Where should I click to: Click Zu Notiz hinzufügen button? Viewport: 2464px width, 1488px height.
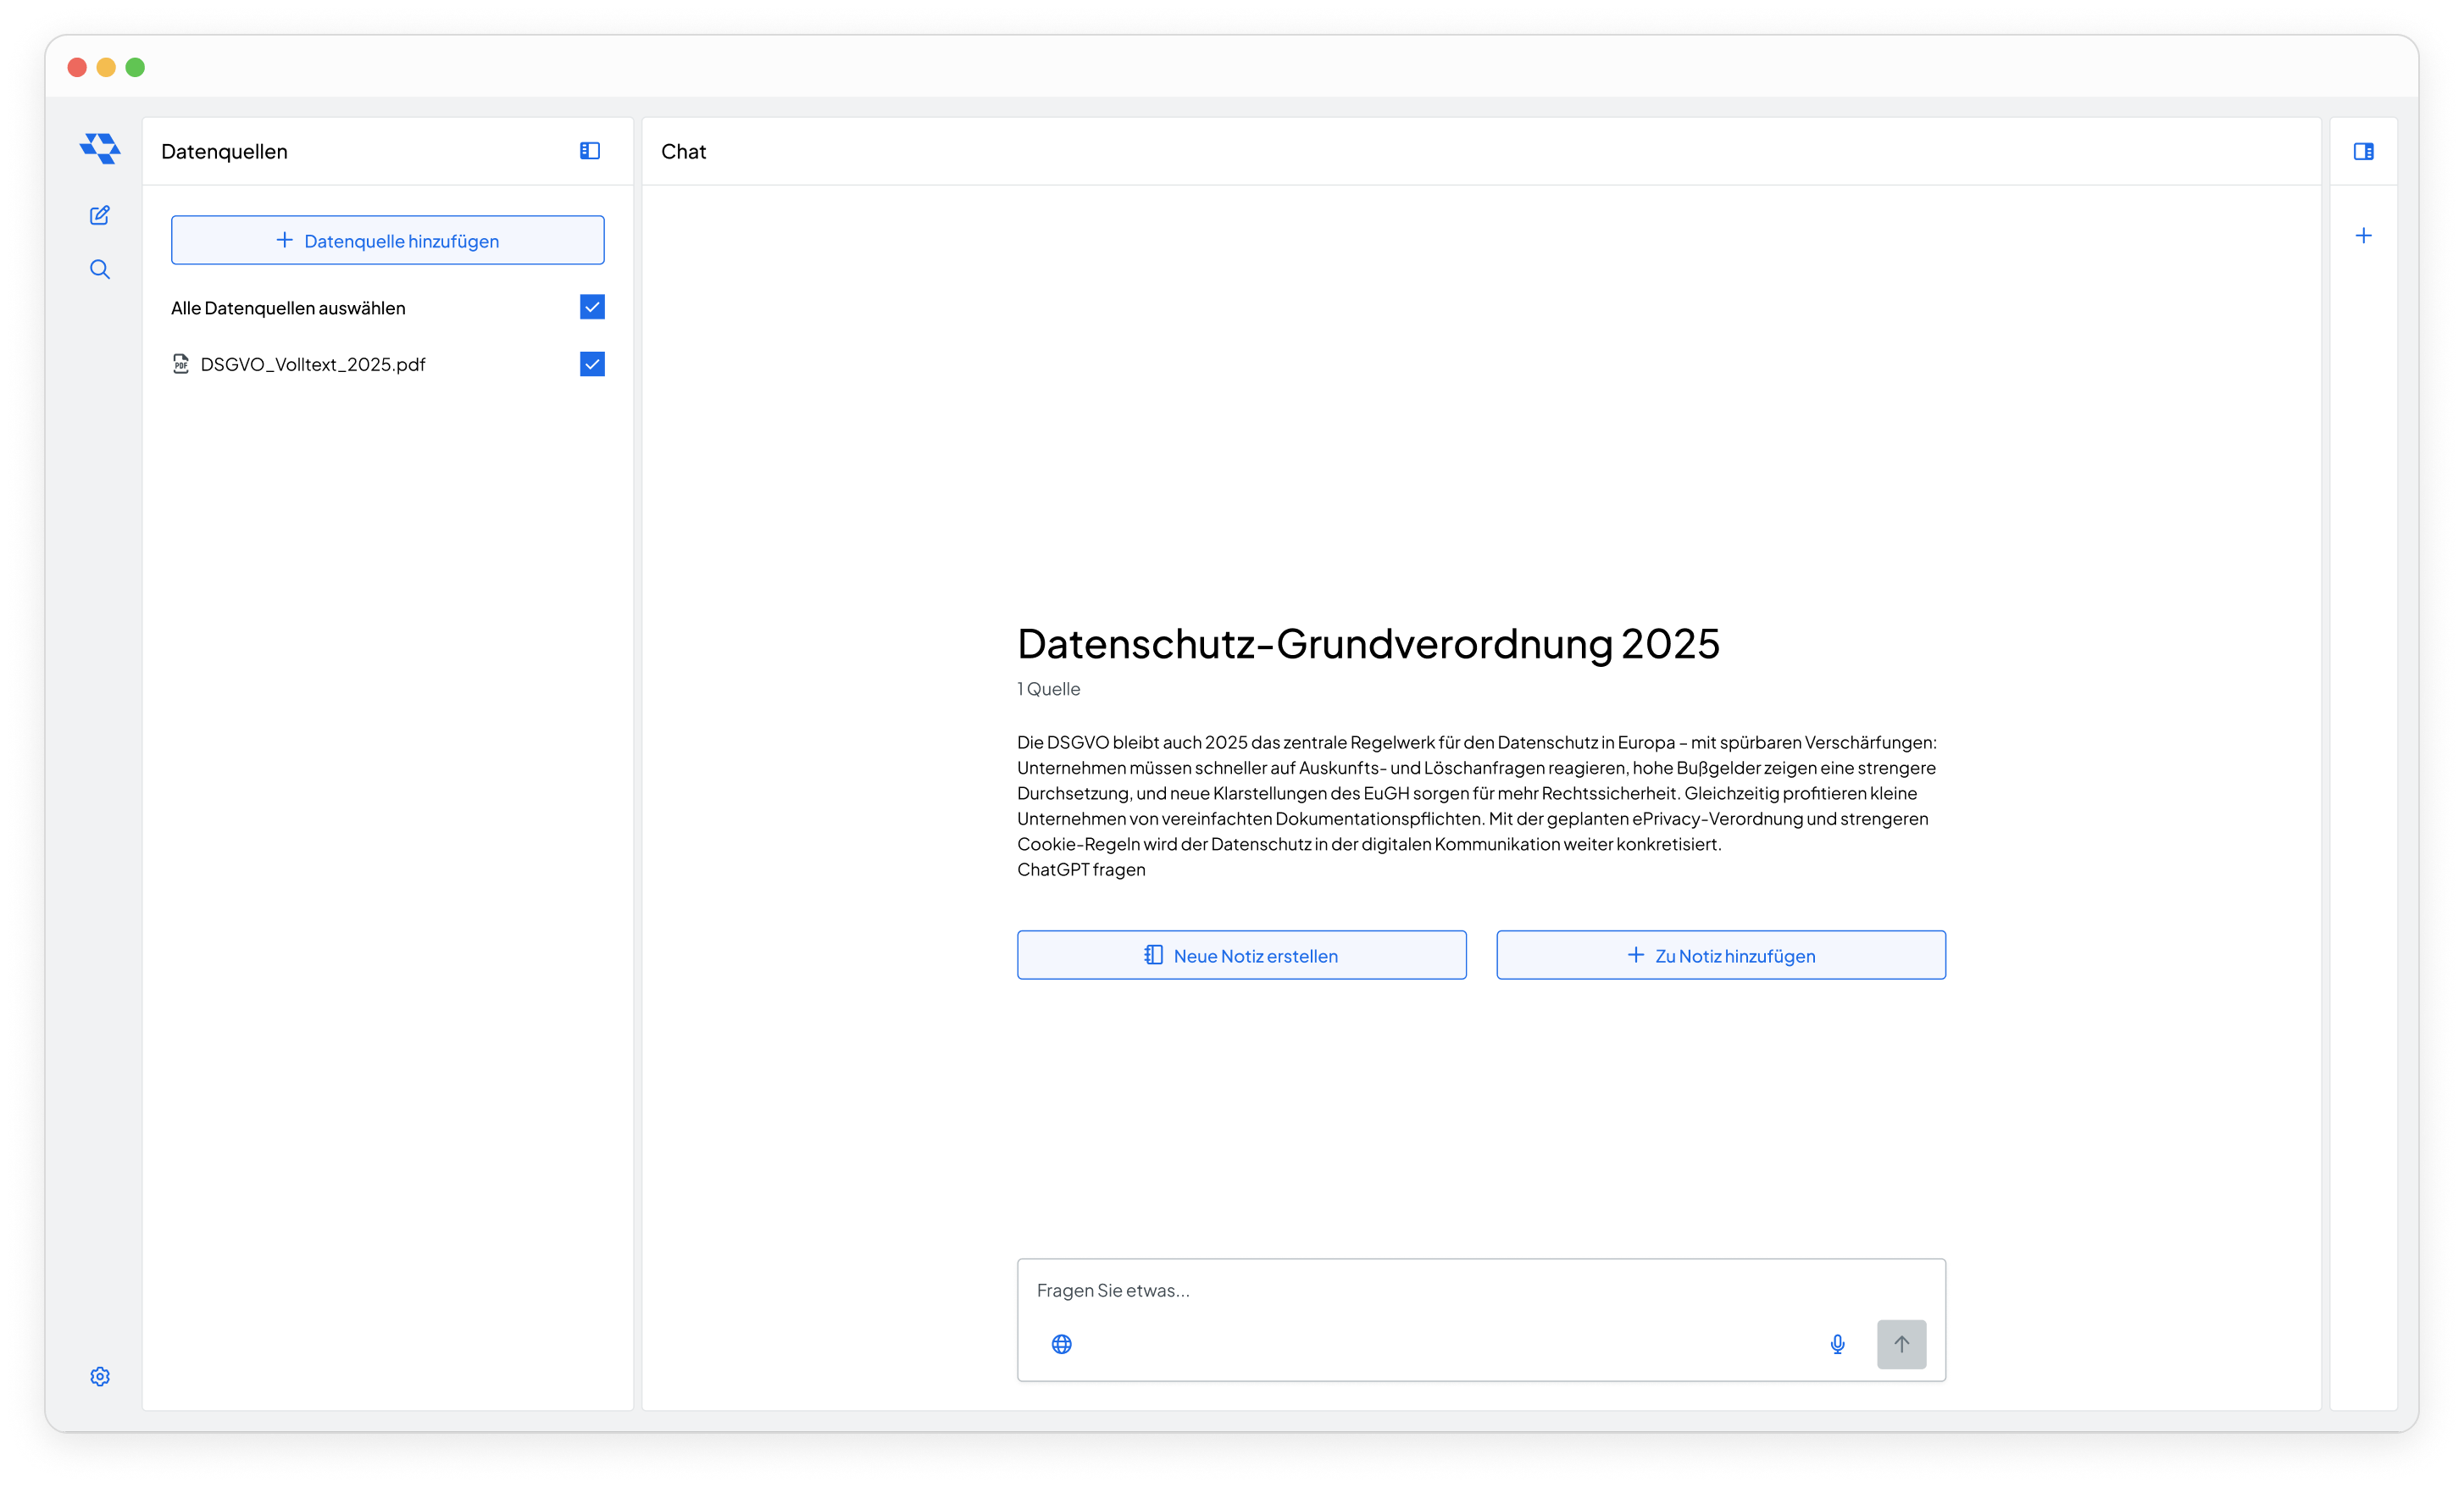[x=1720, y=955]
